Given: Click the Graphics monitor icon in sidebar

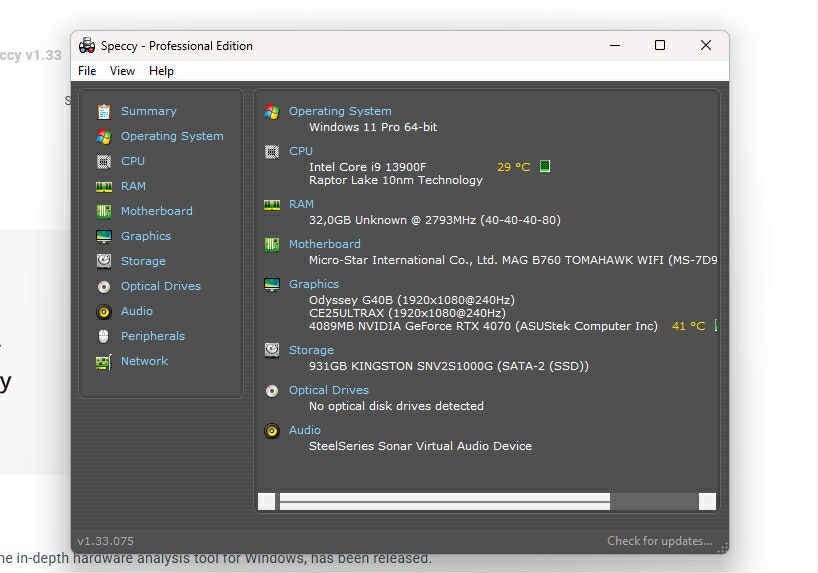Looking at the screenshot, I should coord(104,236).
